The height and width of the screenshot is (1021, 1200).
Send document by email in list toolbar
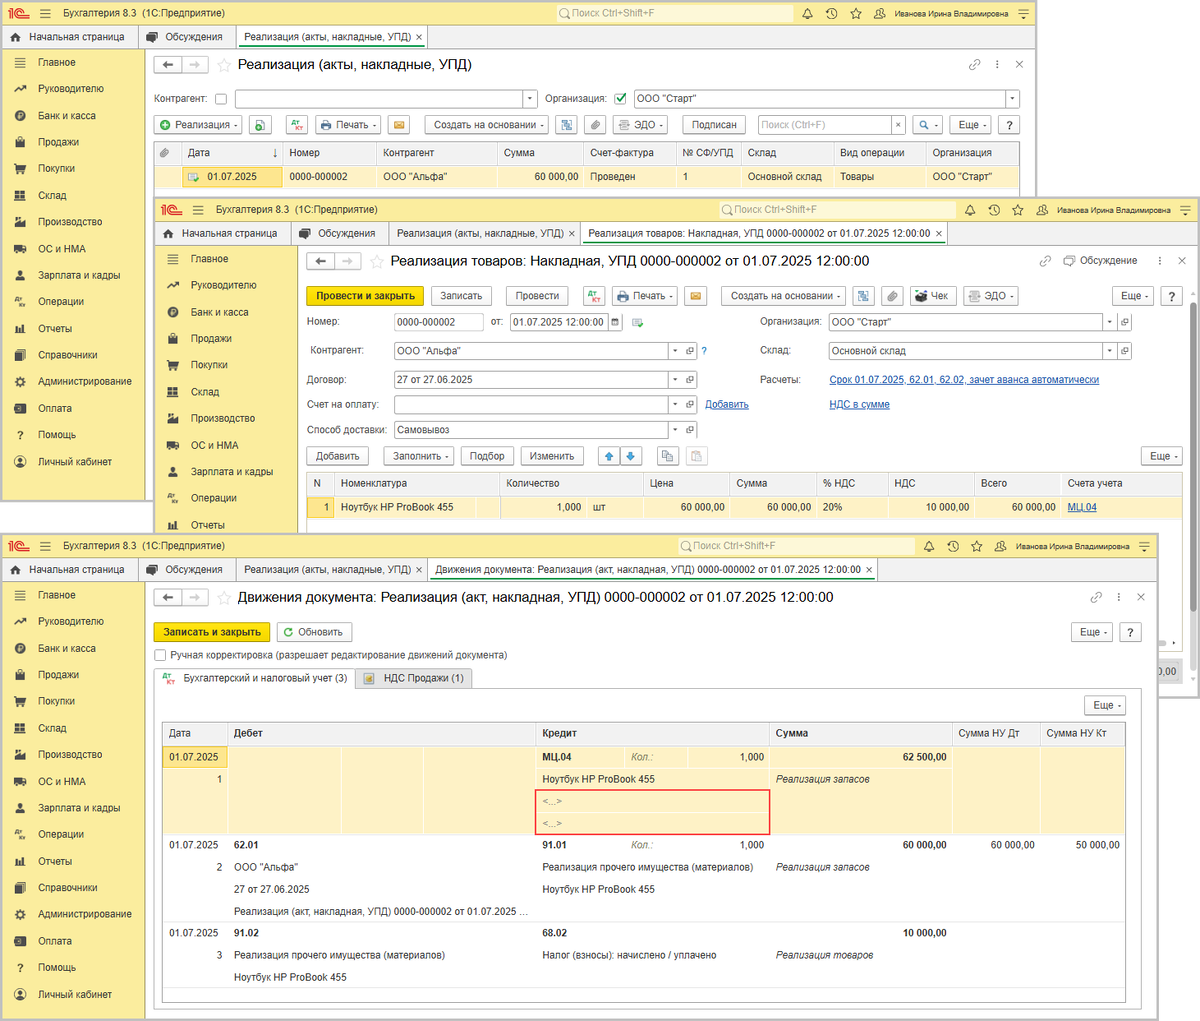(398, 125)
